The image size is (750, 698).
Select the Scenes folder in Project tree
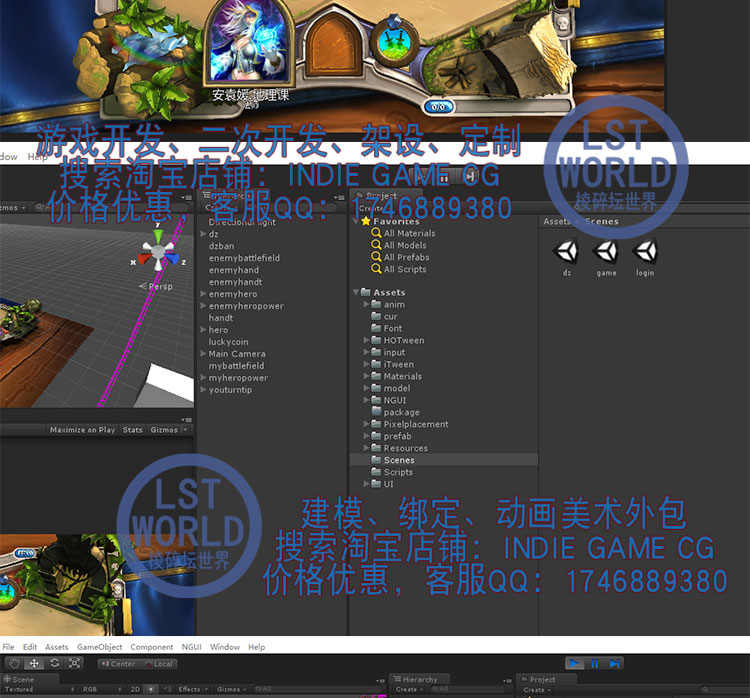coord(443,460)
